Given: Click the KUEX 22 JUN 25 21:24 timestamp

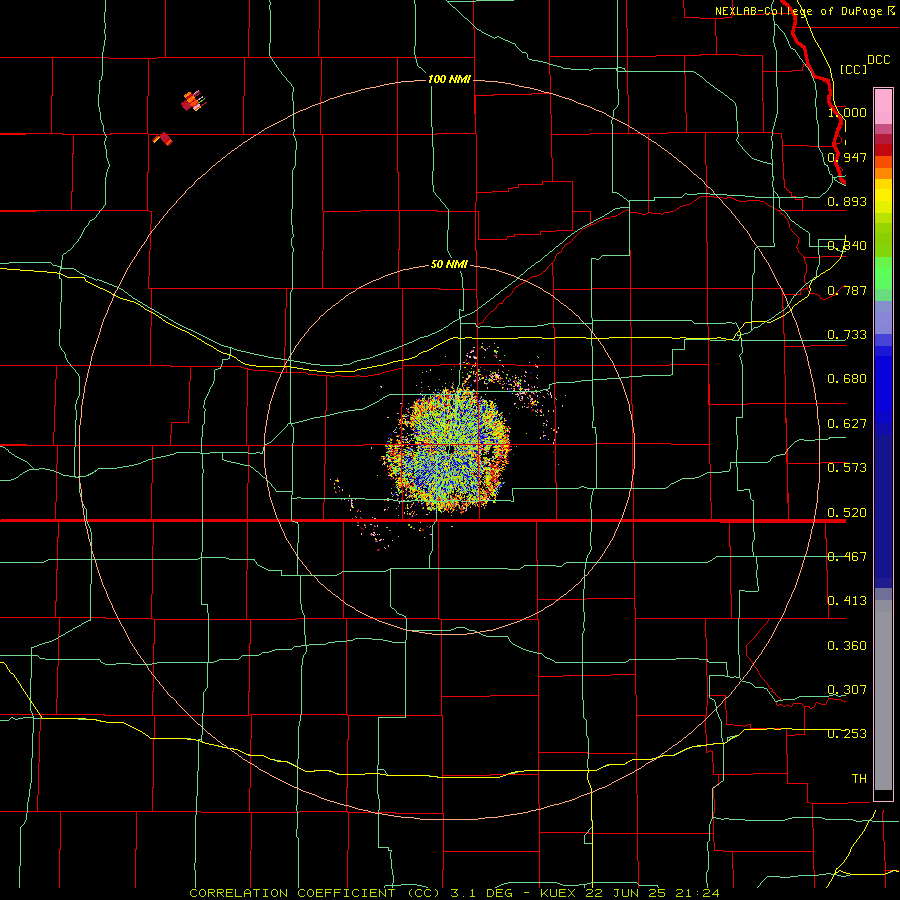Looking at the screenshot, I should point(630,893).
